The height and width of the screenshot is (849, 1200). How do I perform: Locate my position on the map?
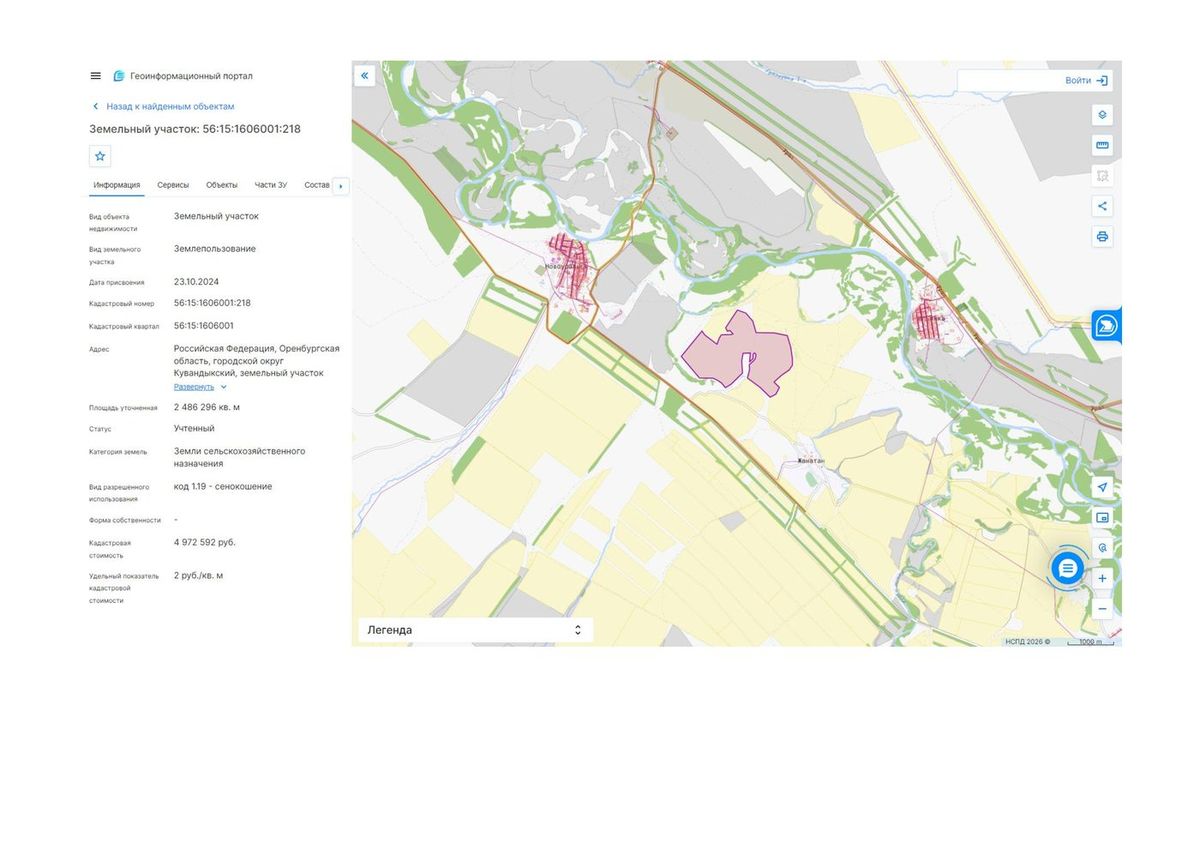point(1102,487)
